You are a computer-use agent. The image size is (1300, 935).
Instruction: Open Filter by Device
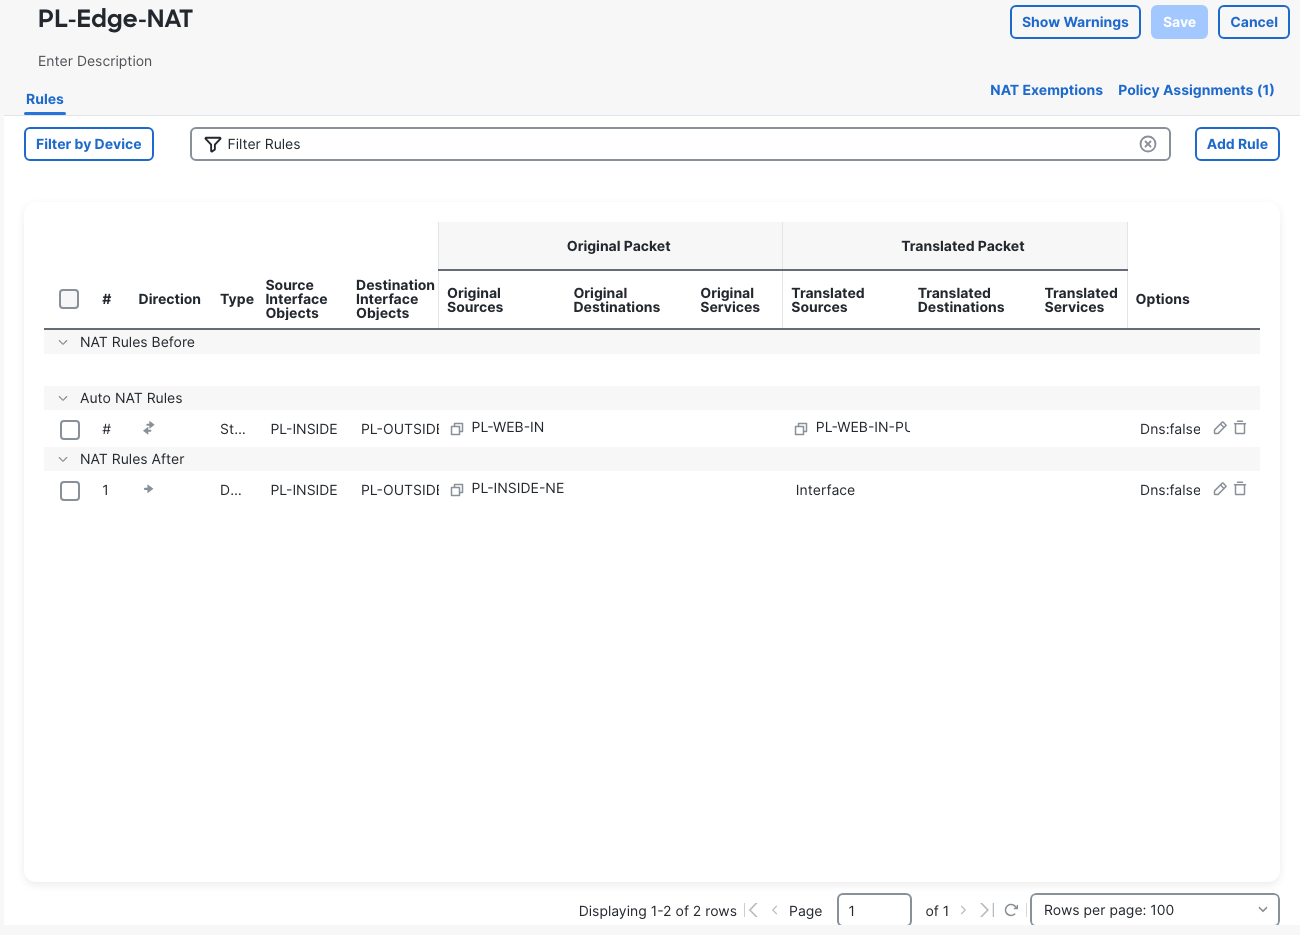(89, 144)
